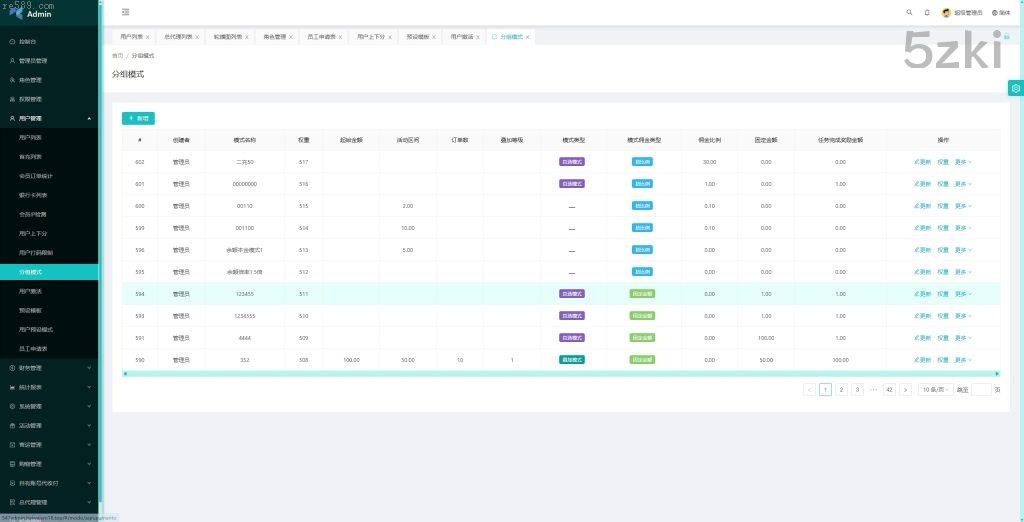The height and width of the screenshot is (522, 1024).
Task: Select 银行卡列表 in the sidebar
Action: point(33,195)
